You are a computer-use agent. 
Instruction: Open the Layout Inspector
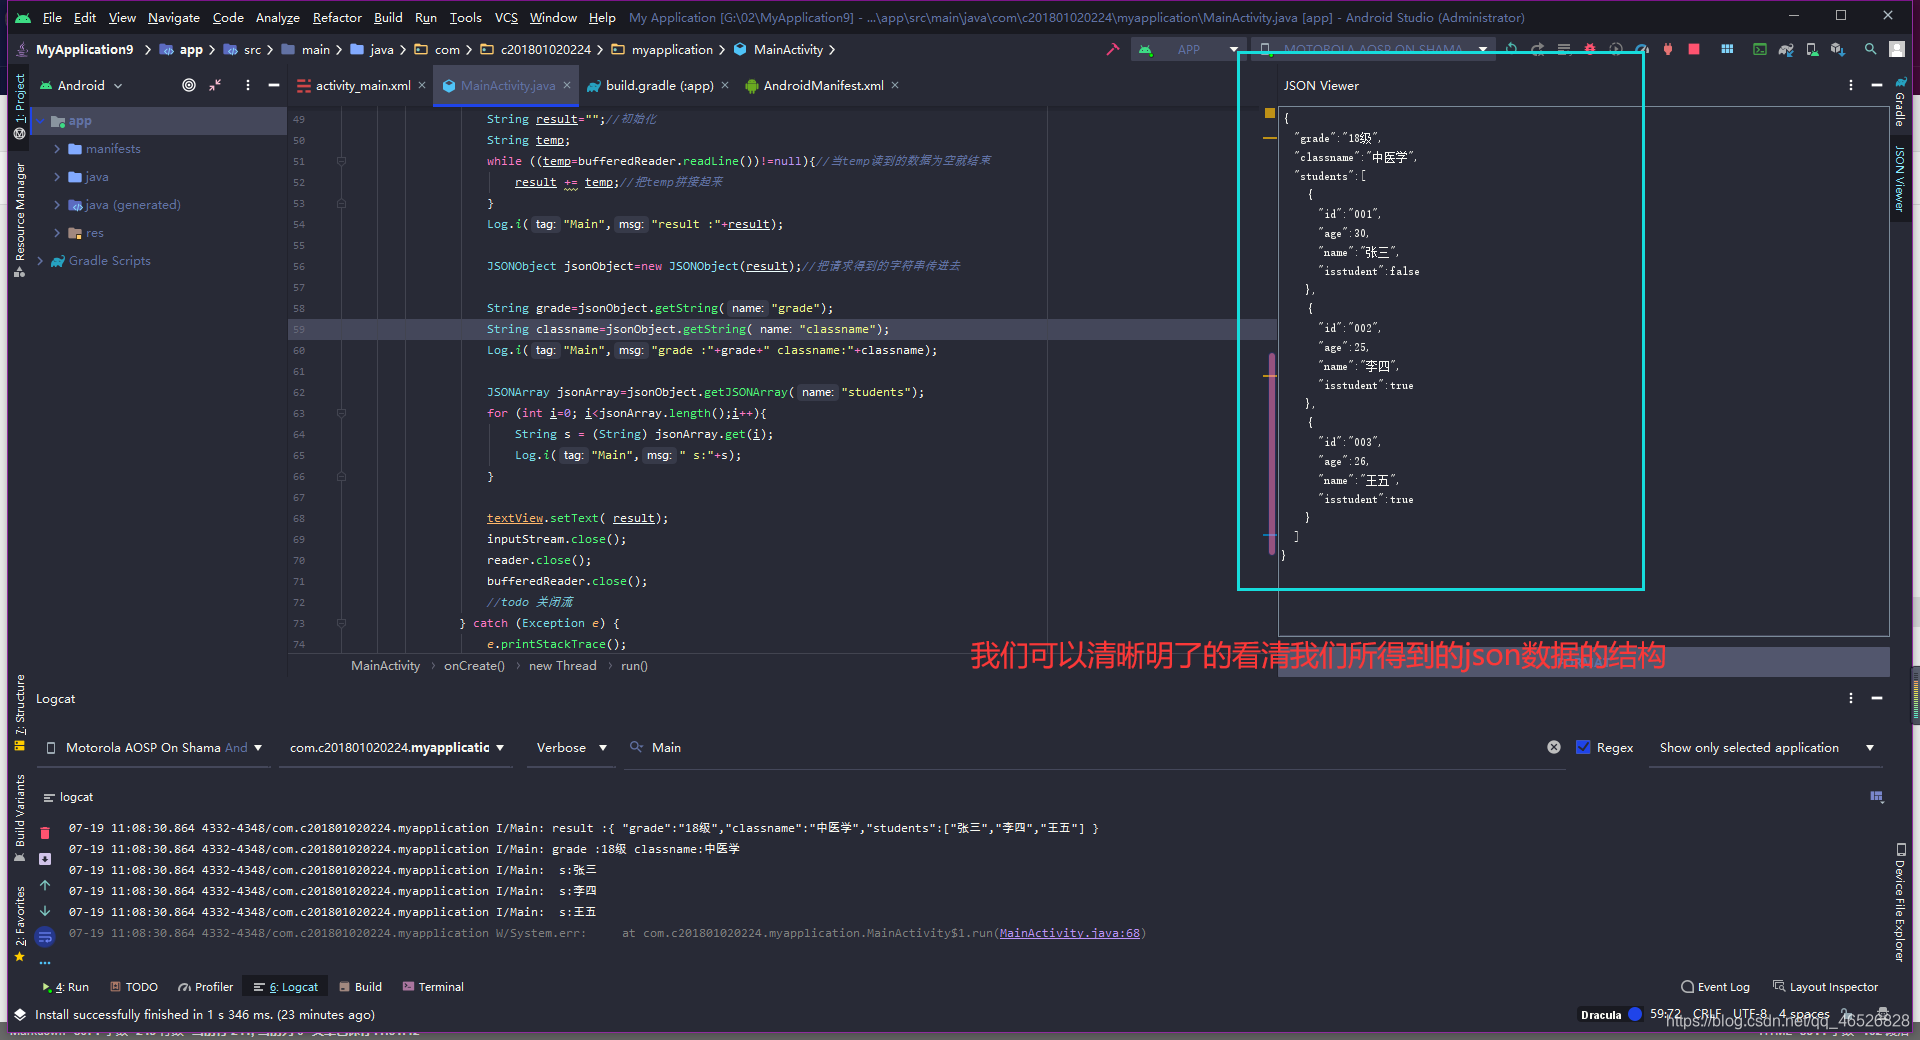1825,986
